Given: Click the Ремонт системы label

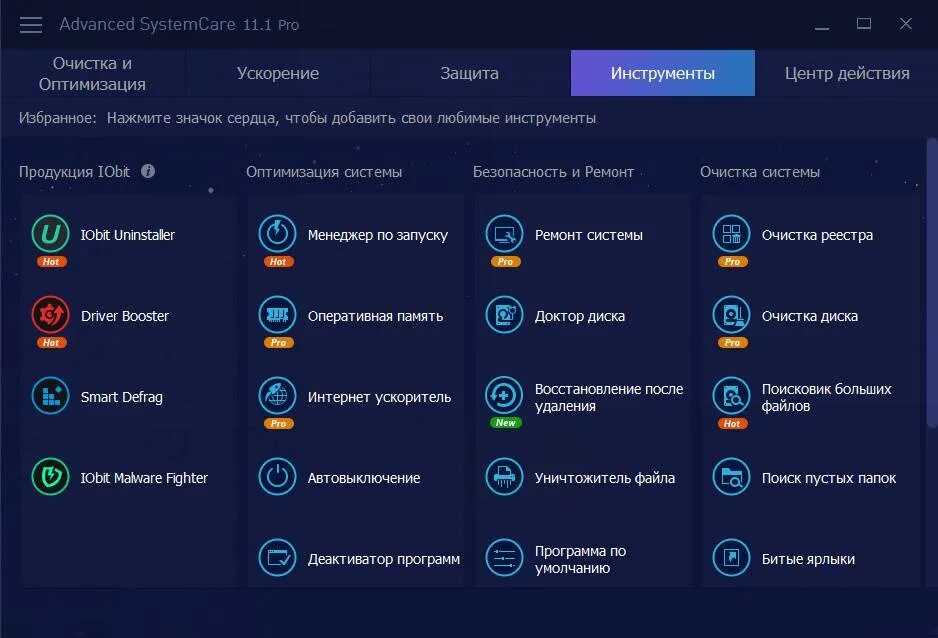Looking at the screenshot, I should 589,235.
